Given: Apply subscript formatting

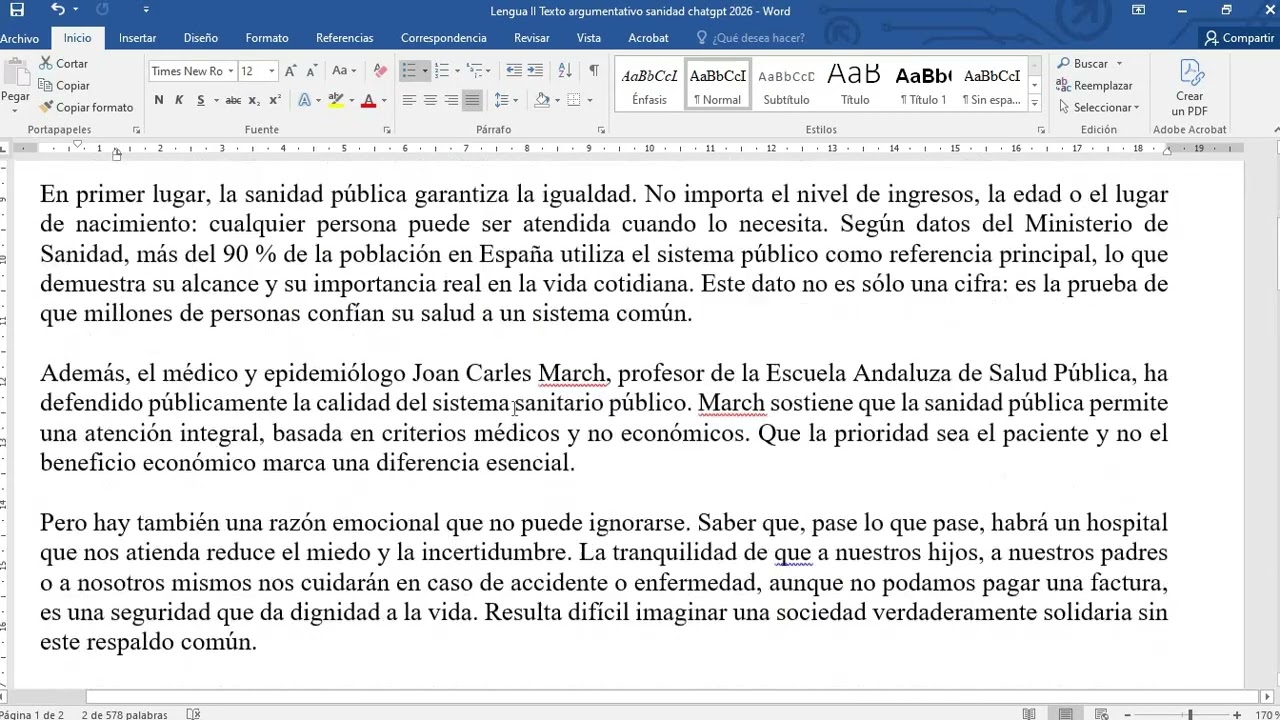Looking at the screenshot, I should pyautogui.click(x=254, y=100).
